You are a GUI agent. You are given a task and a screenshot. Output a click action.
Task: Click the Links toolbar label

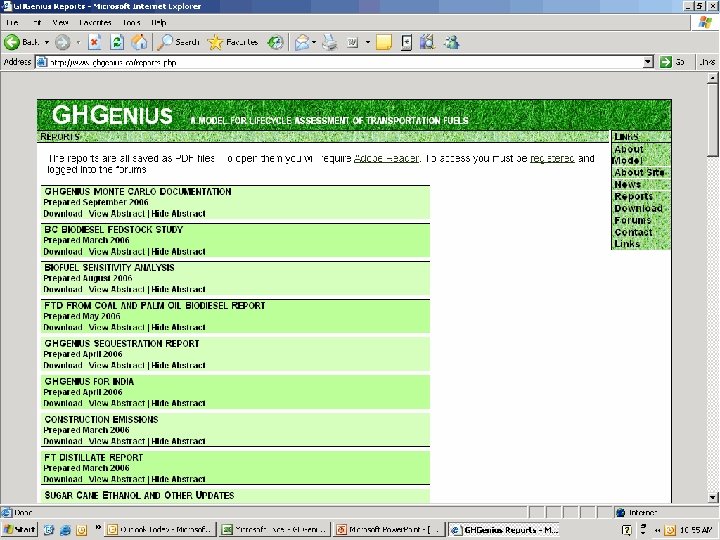coord(707,62)
